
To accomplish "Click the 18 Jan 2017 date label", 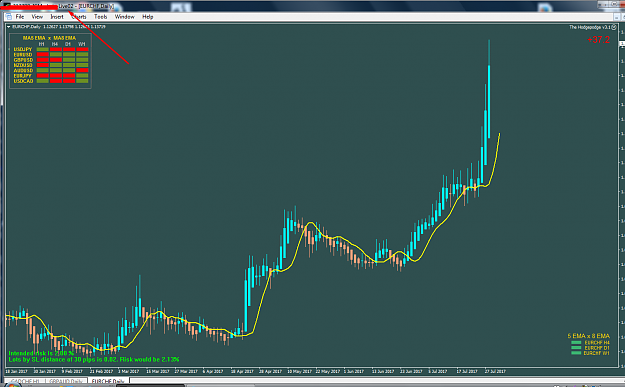I will pyautogui.click(x=16, y=371).
